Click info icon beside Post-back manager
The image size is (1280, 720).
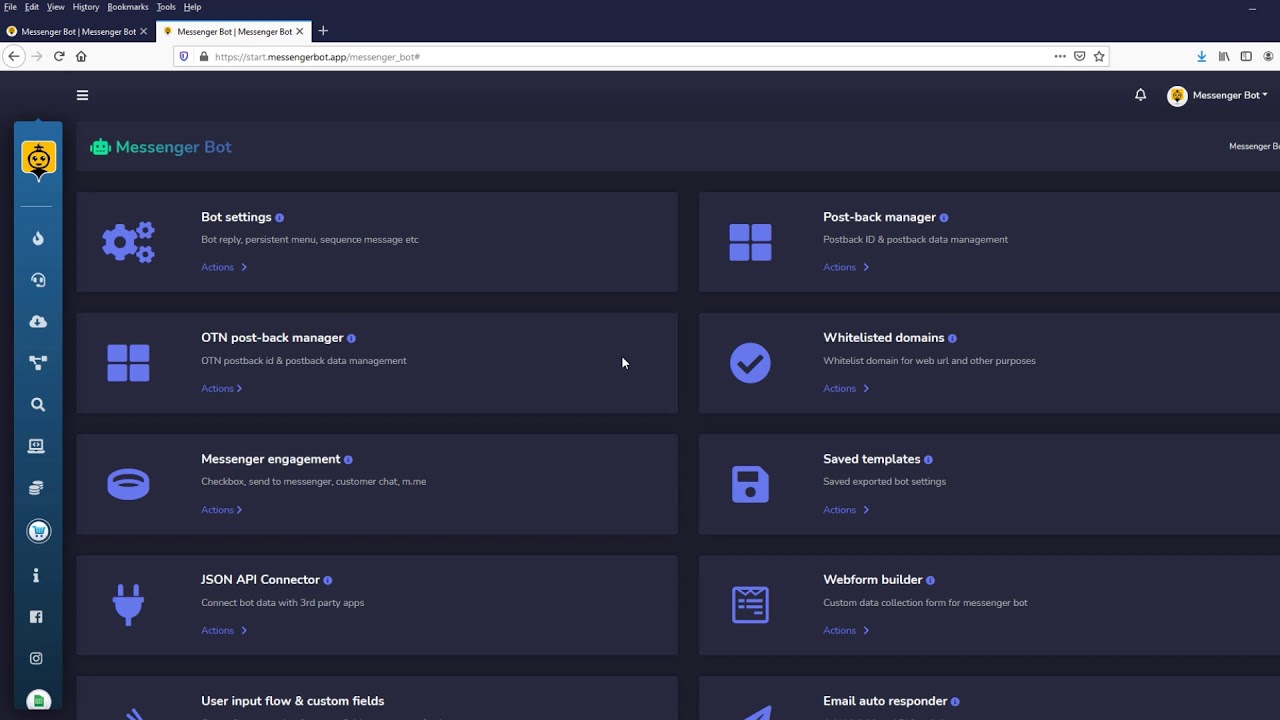(x=943, y=218)
